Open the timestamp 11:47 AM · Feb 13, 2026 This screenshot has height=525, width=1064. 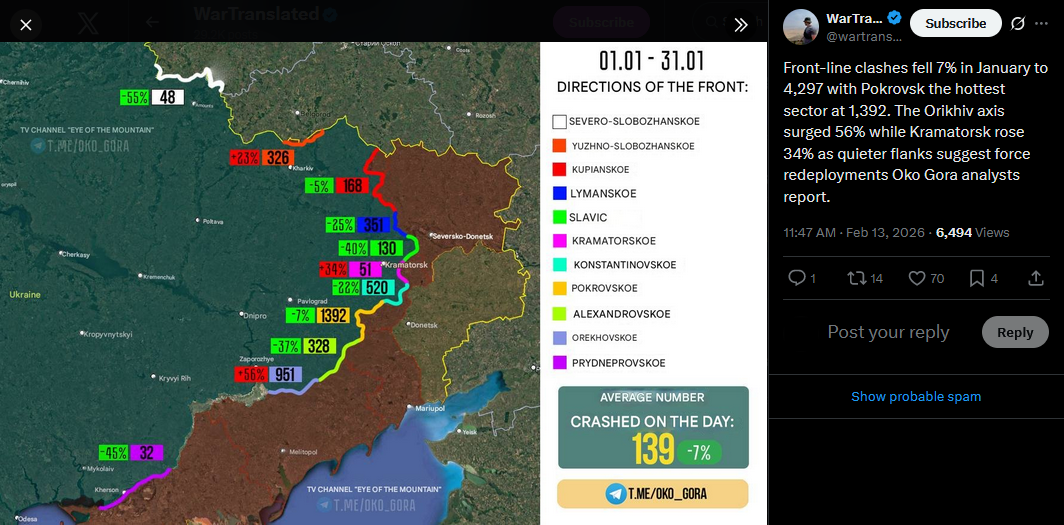[x=854, y=233]
